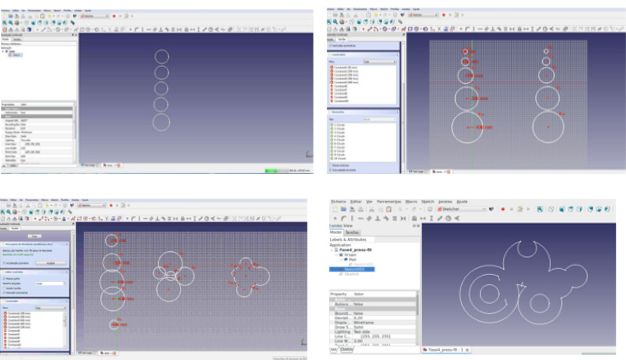The image size is (626, 360).
Task: Click What's This help icon, bottom-right window
Action: 491,210
